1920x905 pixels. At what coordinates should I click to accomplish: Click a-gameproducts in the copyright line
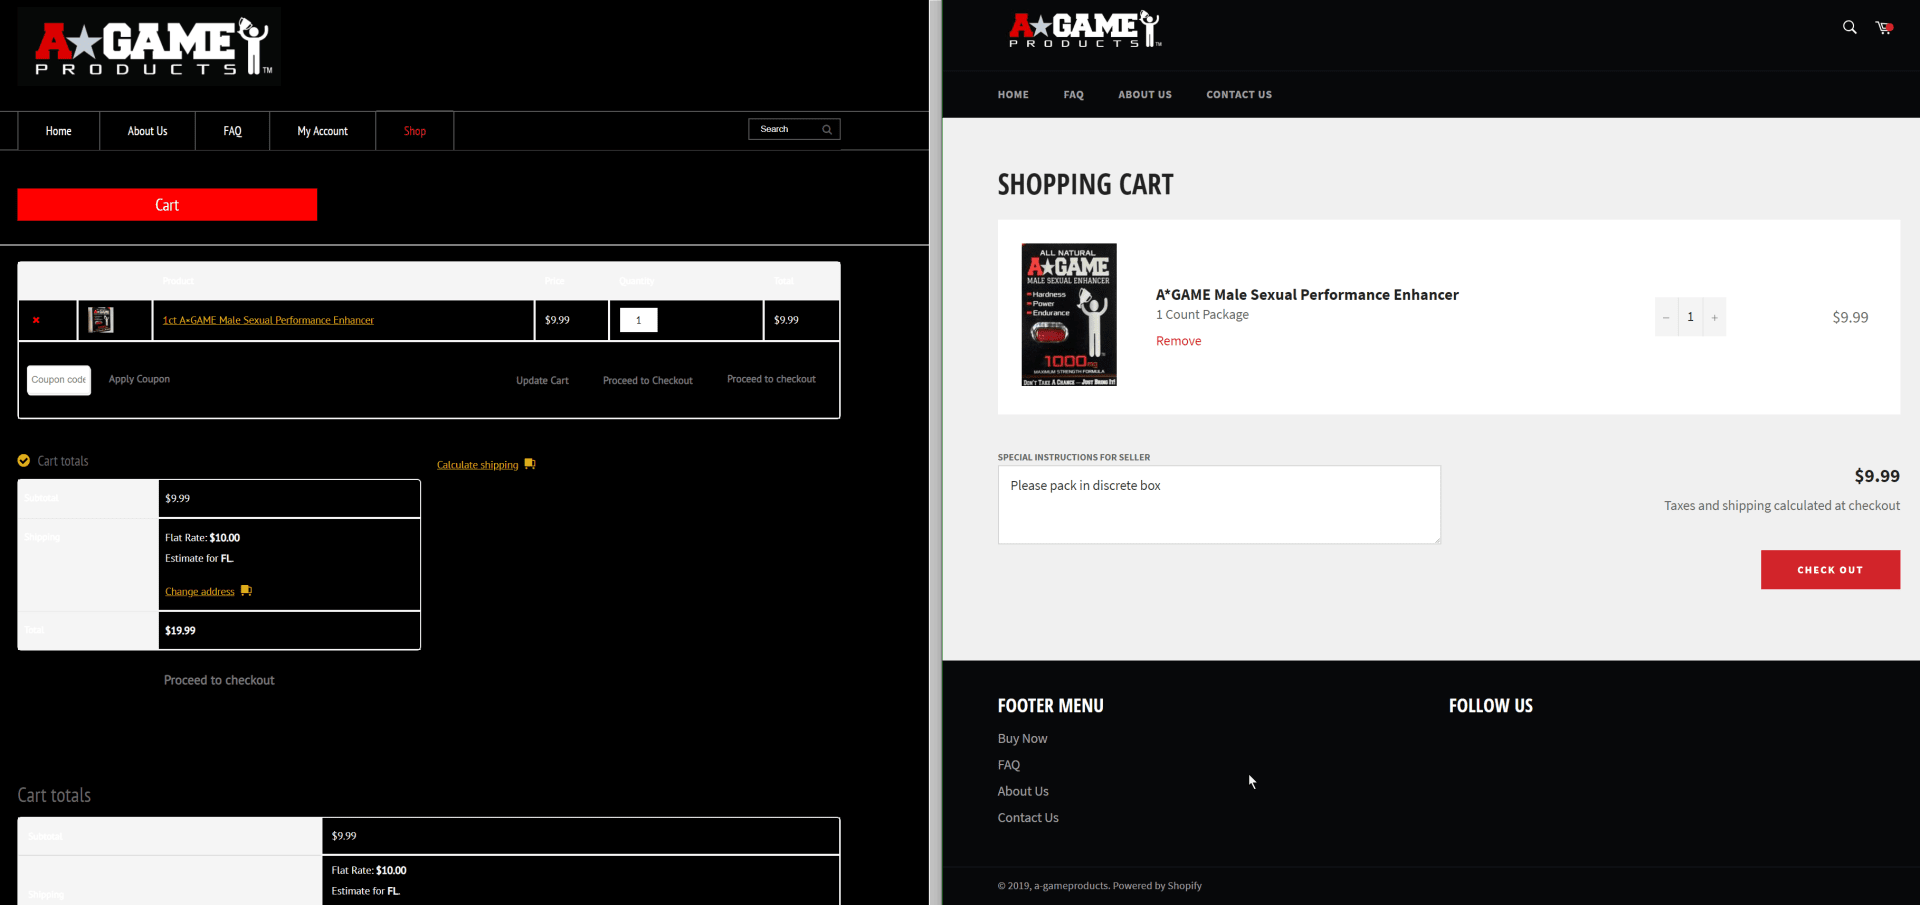[x=1071, y=886]
